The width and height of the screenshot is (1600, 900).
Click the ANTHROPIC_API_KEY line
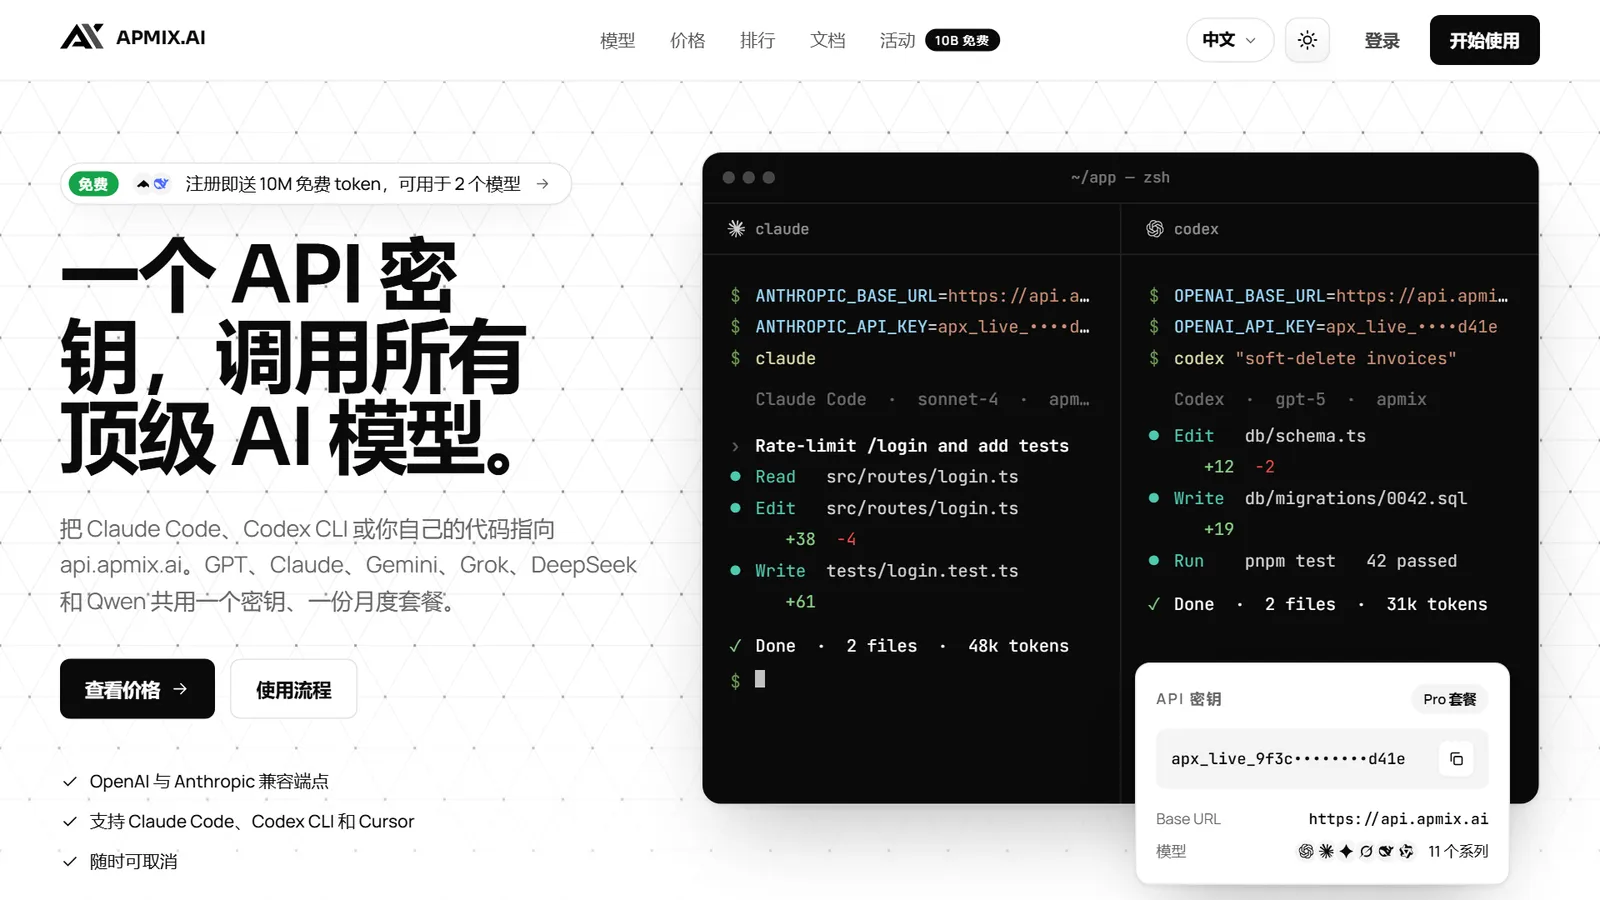(910, 327)
